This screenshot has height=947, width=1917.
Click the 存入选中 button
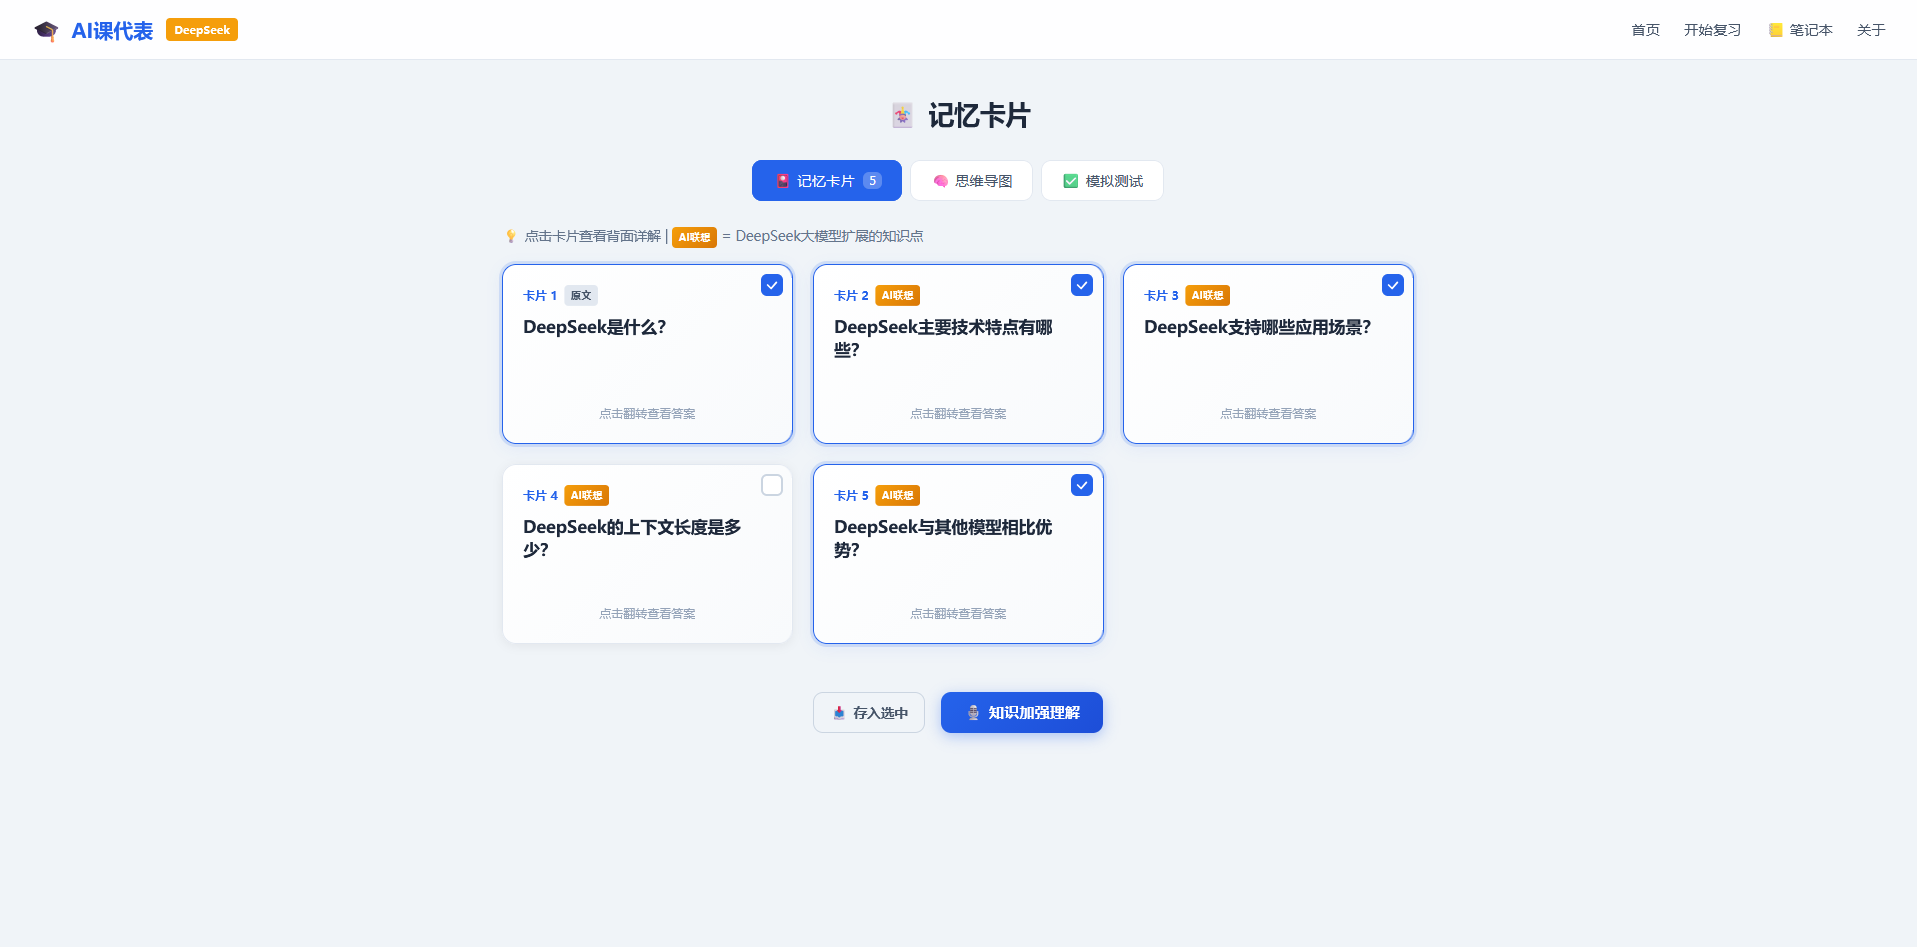[869, 713]
